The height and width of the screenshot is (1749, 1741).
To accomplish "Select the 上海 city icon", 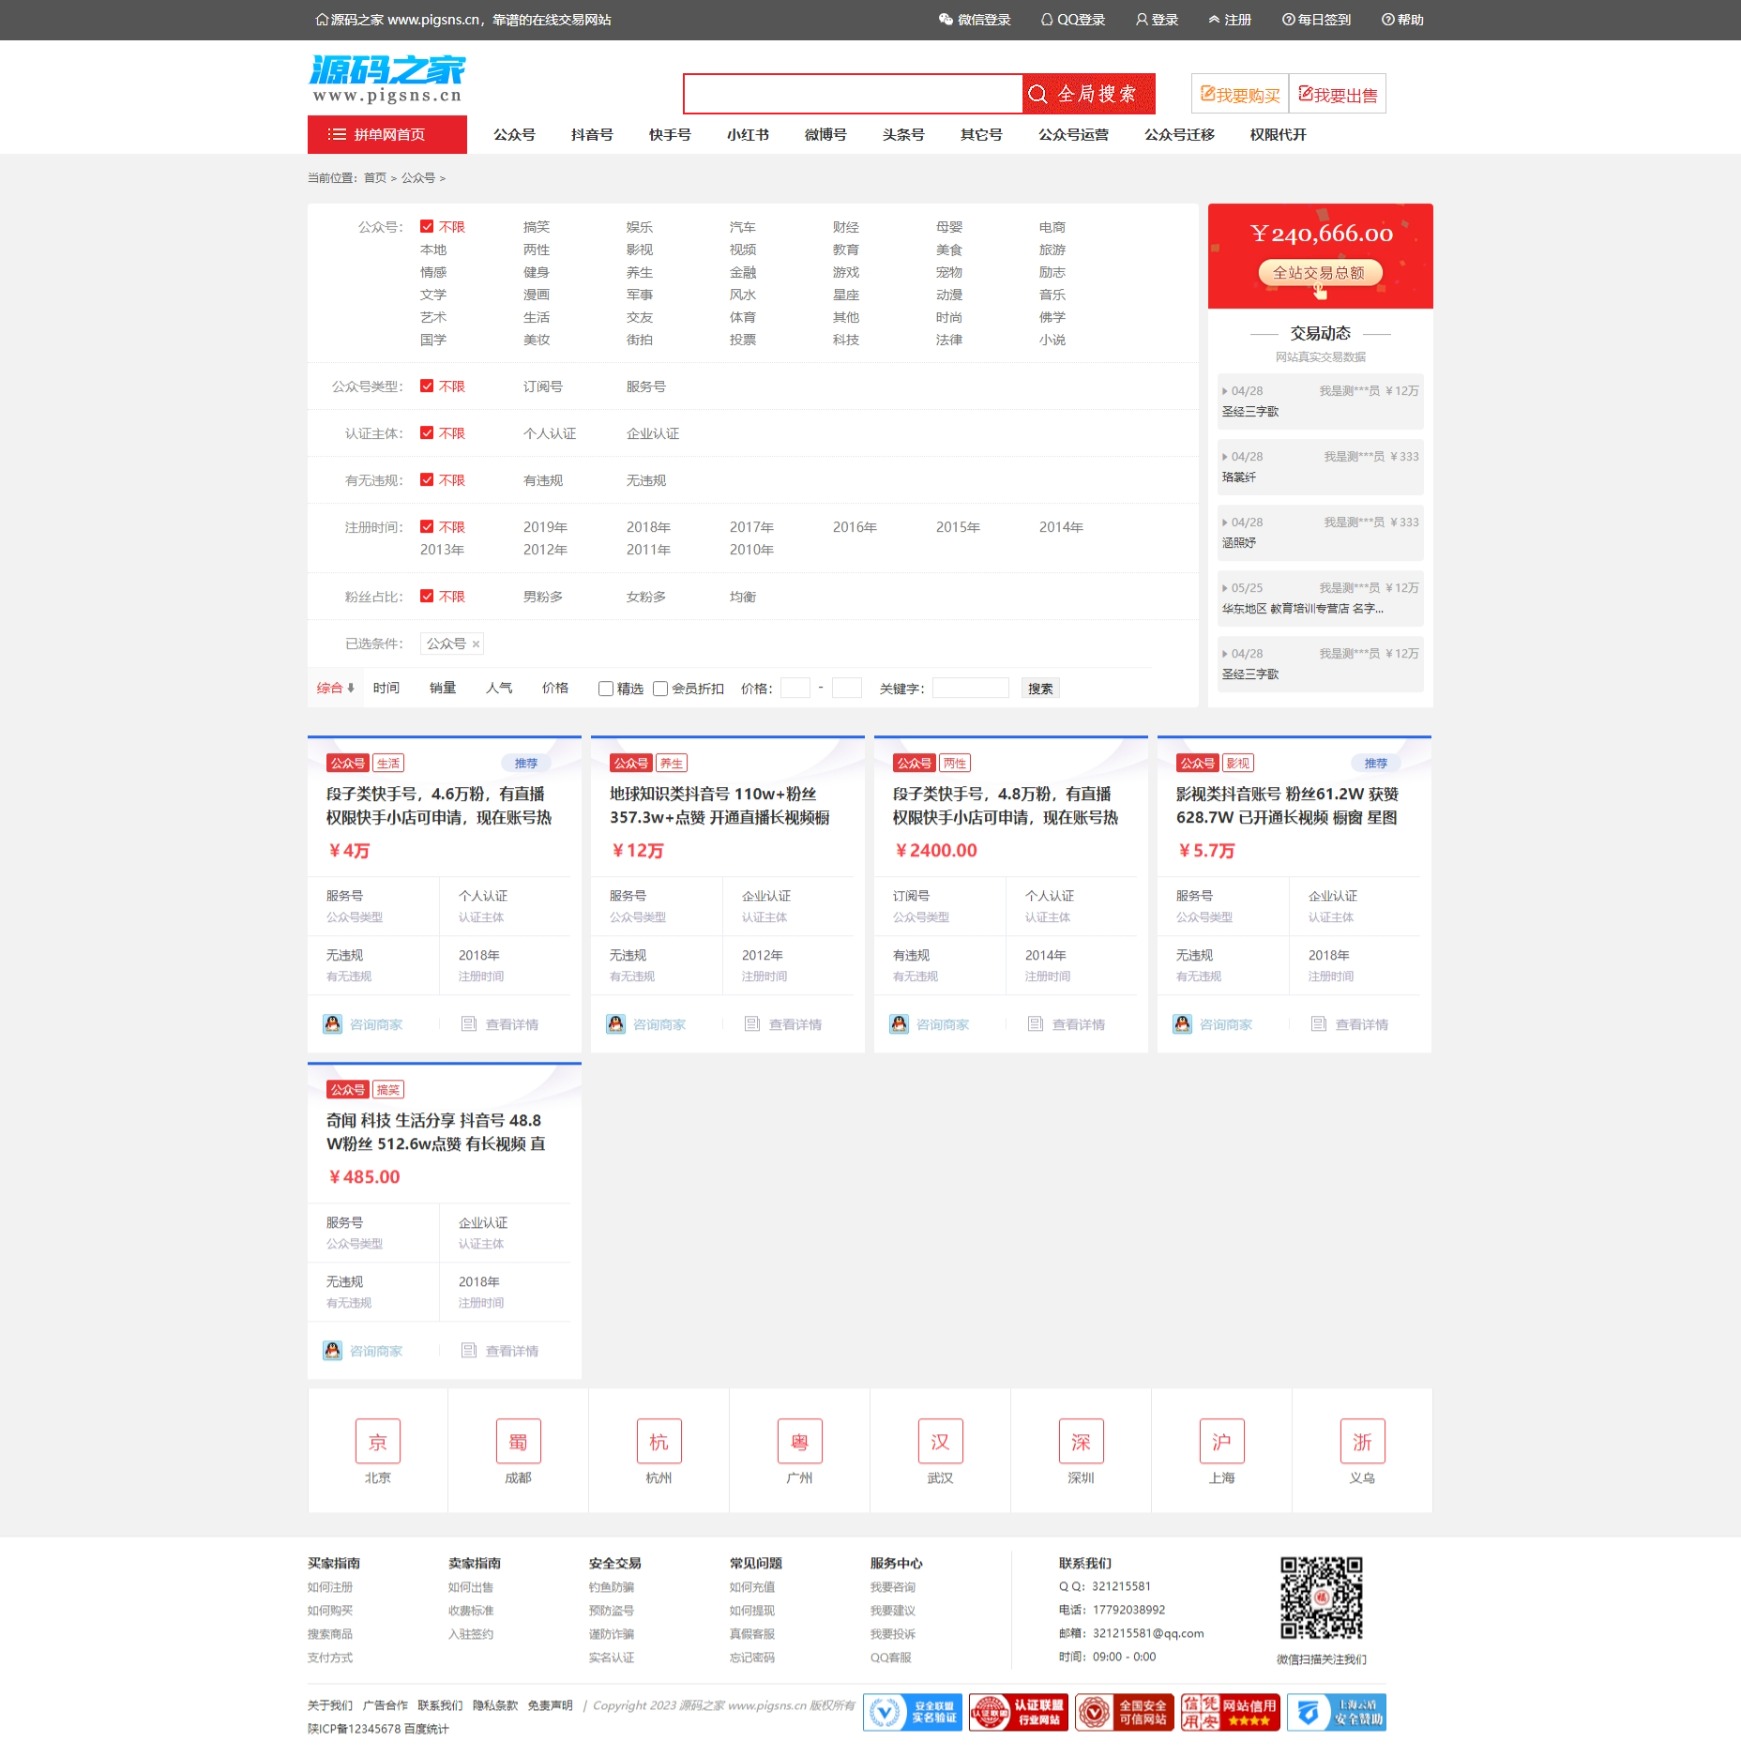I will click(1222, 1442).
